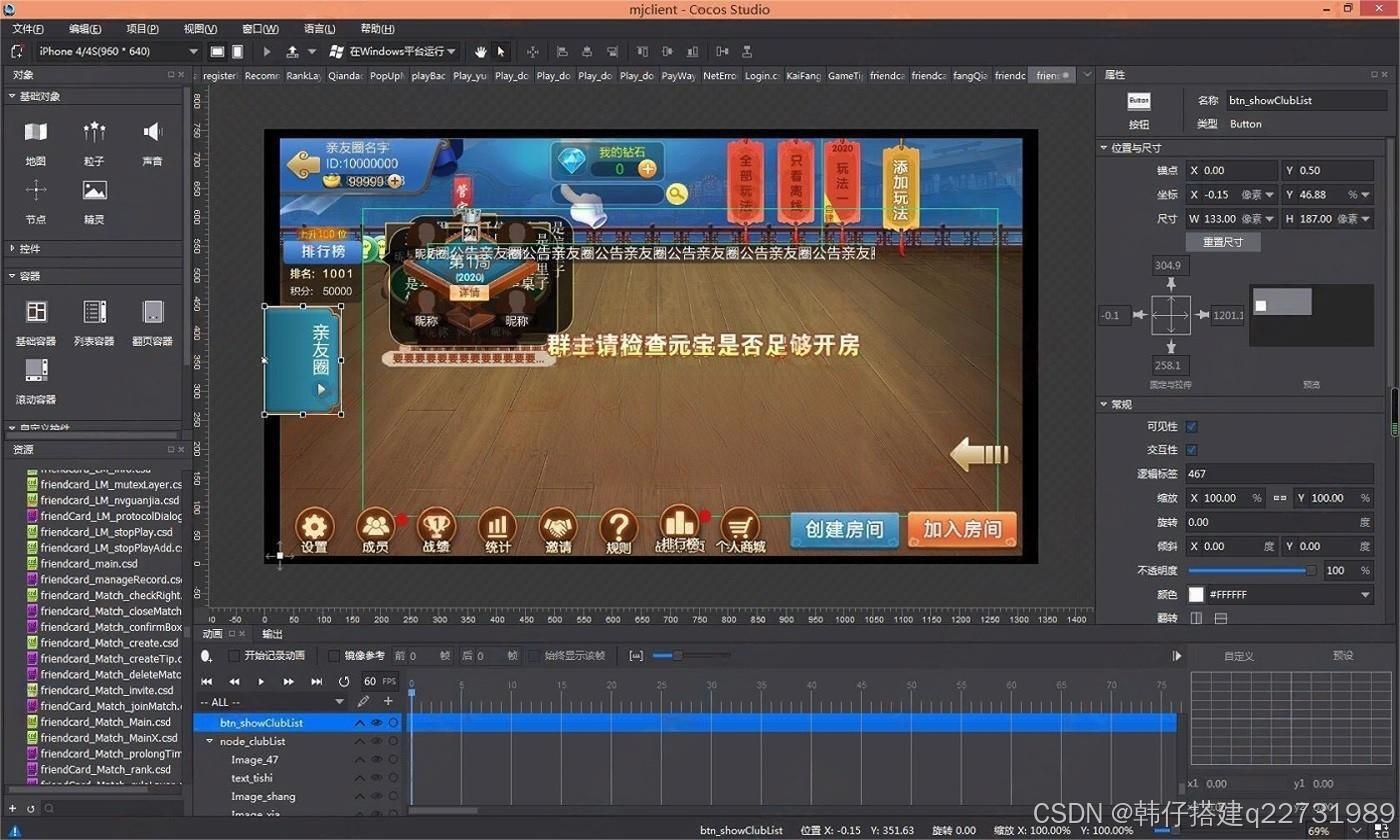Click the pencil edit animation icon
The height and width of the screenshot is (840, 1400).
pos(363,702)
